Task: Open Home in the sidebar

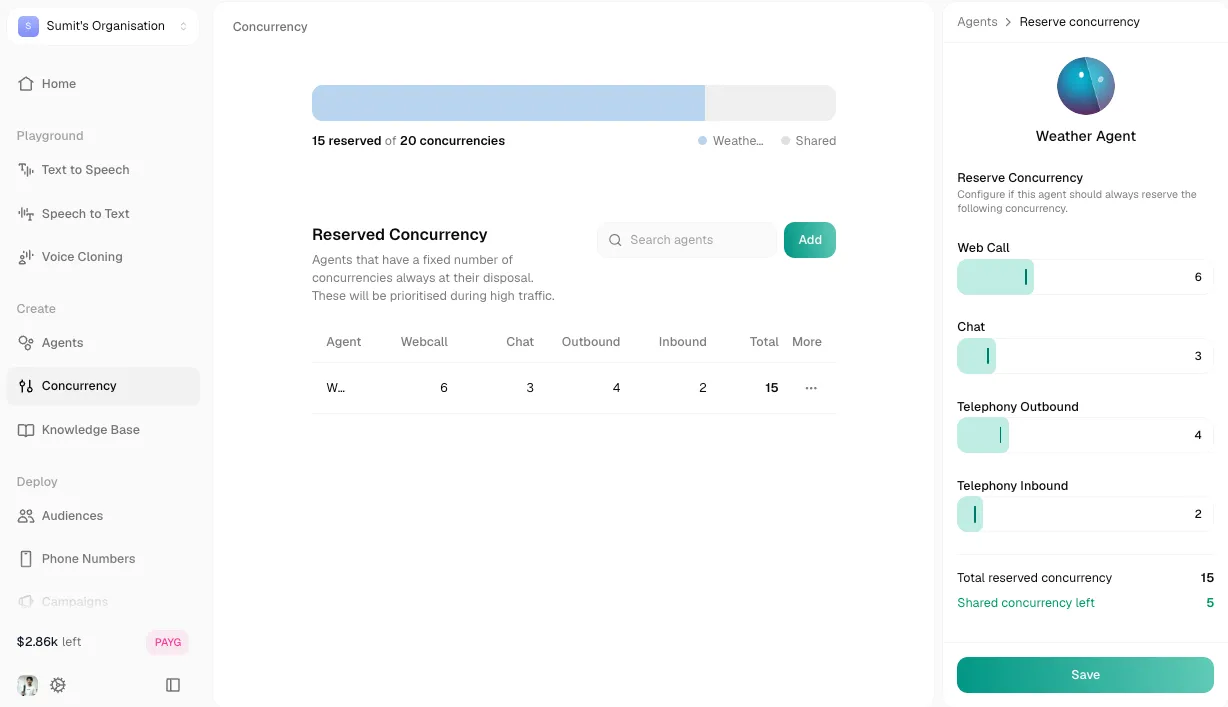Action: pos(103,84)
